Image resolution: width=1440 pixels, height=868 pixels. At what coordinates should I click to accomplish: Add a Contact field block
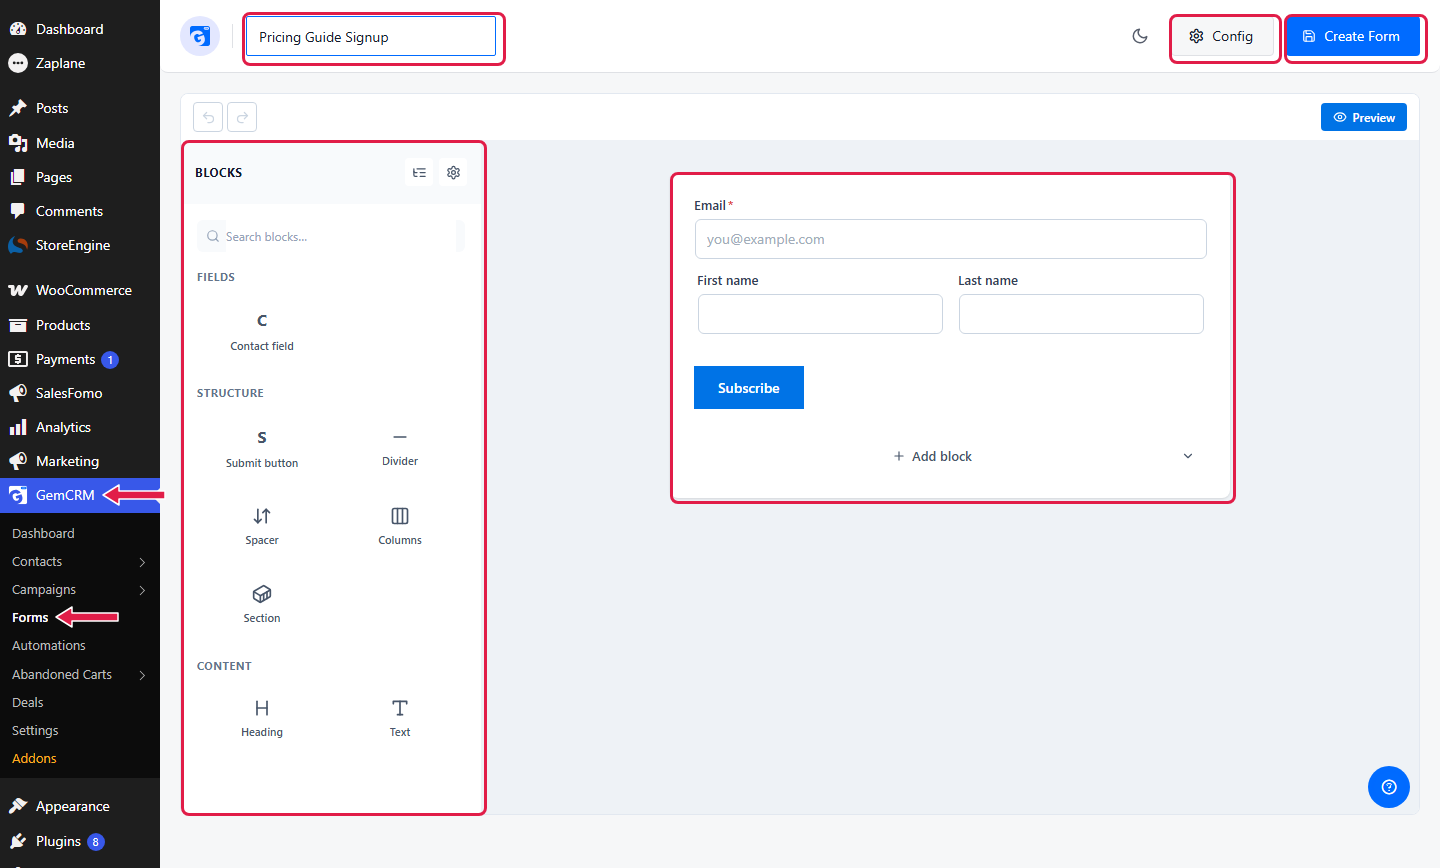262,332
